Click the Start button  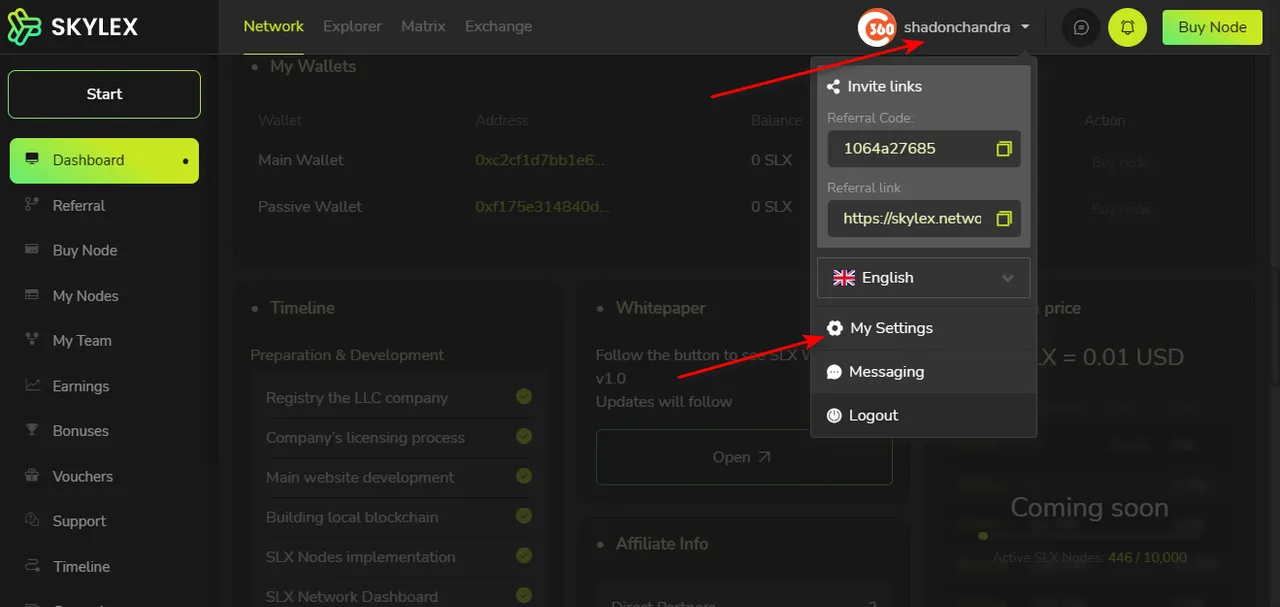pos(104,94)
